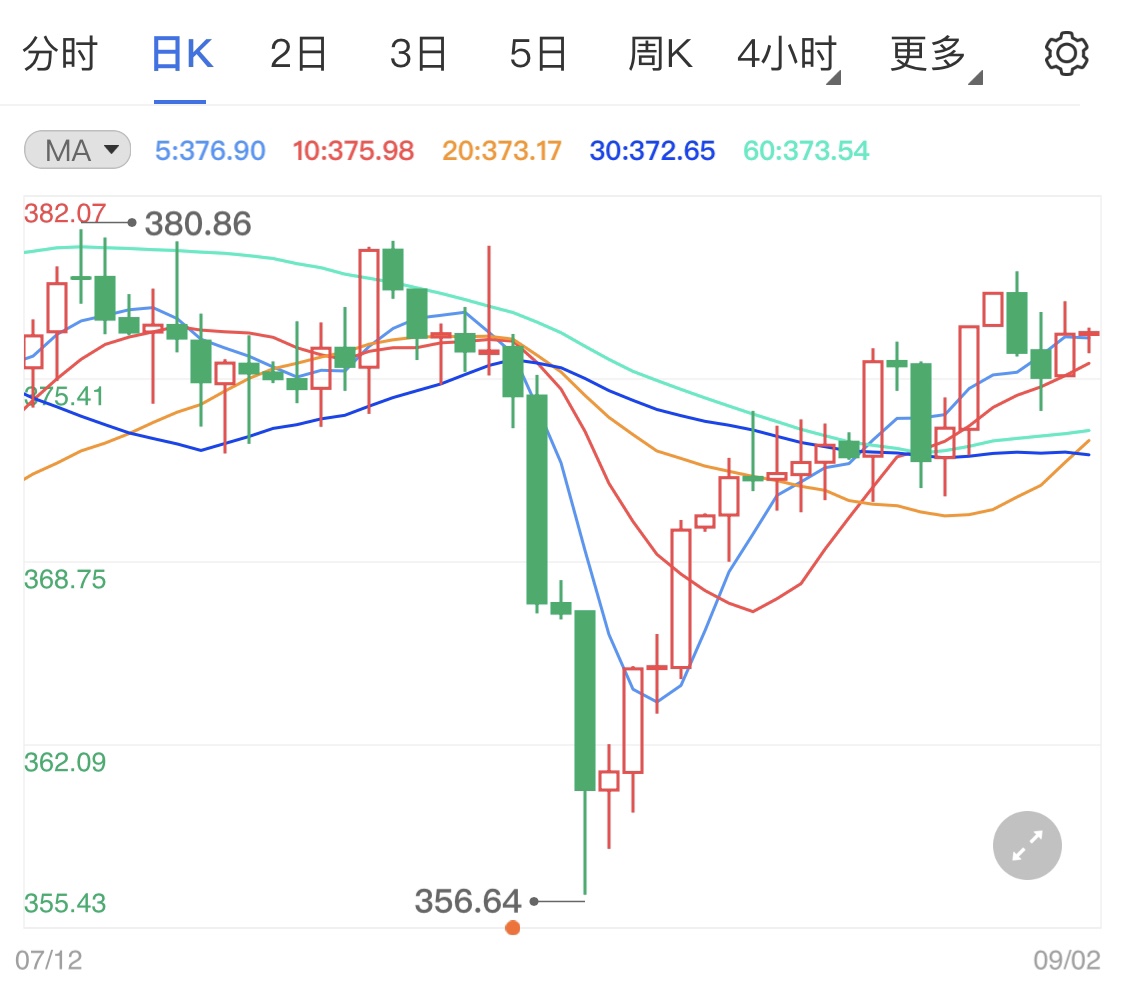Select the blue MA5 value 376.90
The height and width of the screenshot is (998, 1125).
click(x=209, y=150)
